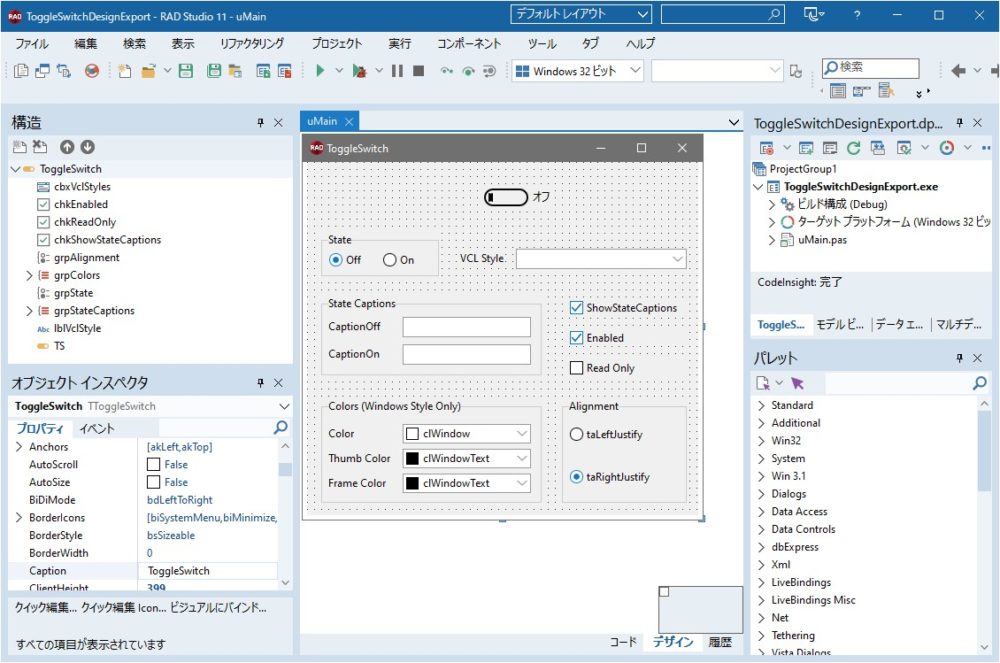Viewport: 1000px width, 663px height.
Task: Open the VCL Style combo box
Action: click(600, 259)
